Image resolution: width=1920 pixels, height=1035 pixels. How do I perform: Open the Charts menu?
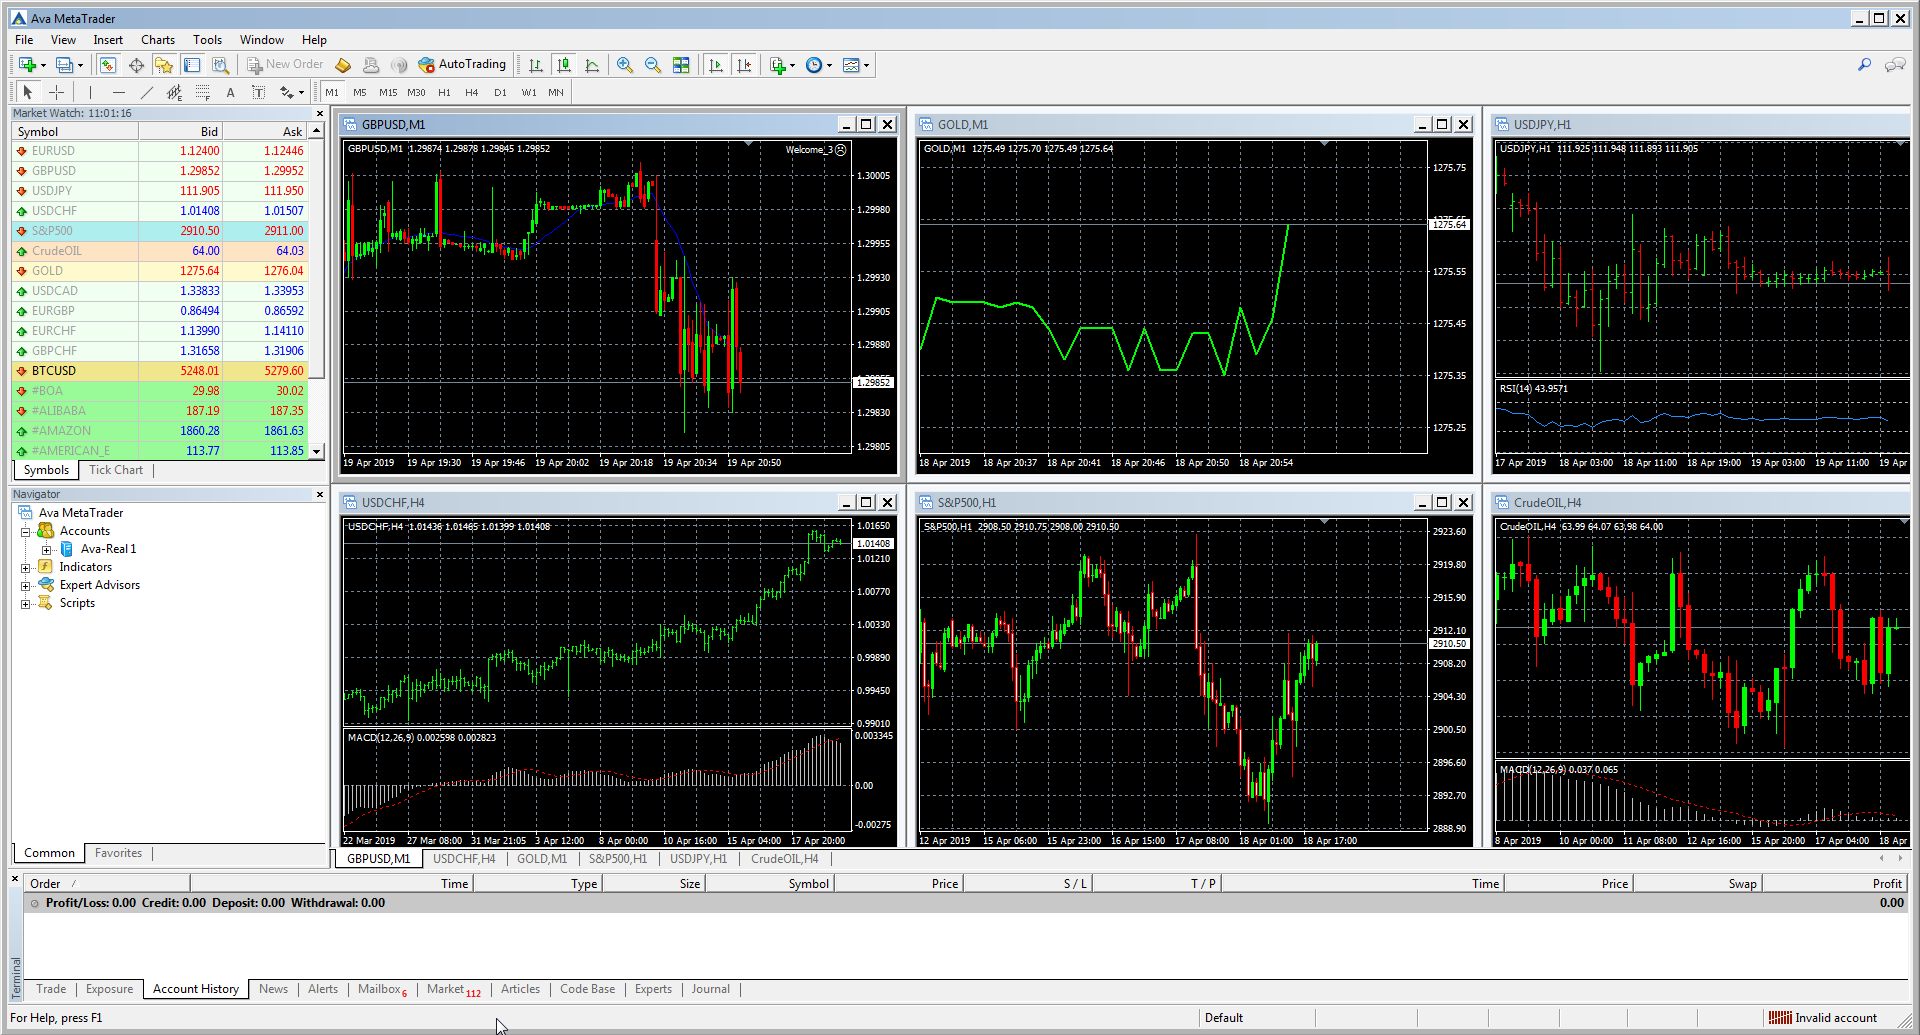158,40
